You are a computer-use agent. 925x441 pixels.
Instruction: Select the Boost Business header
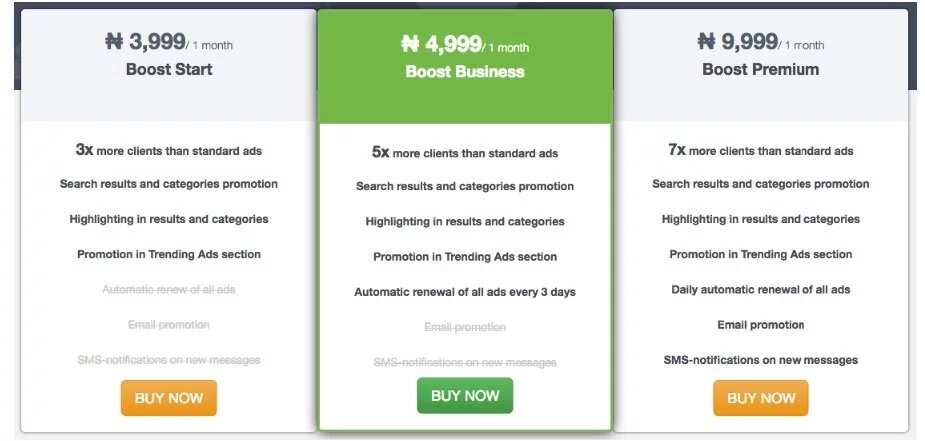[x=465, y=71]
